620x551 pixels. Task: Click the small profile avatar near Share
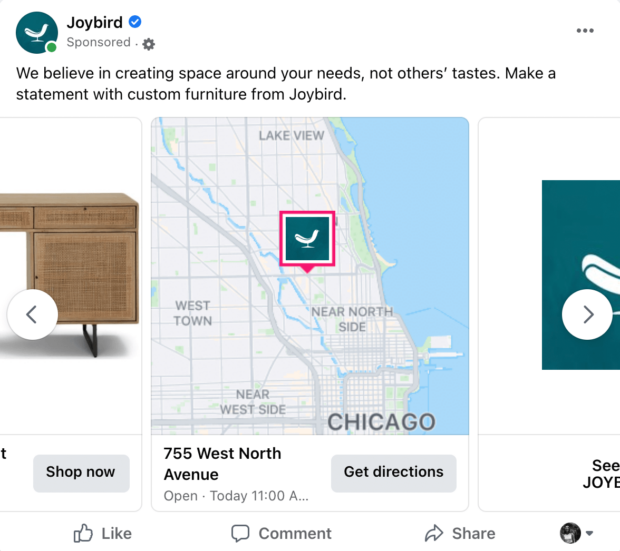(x=570, y=533)
